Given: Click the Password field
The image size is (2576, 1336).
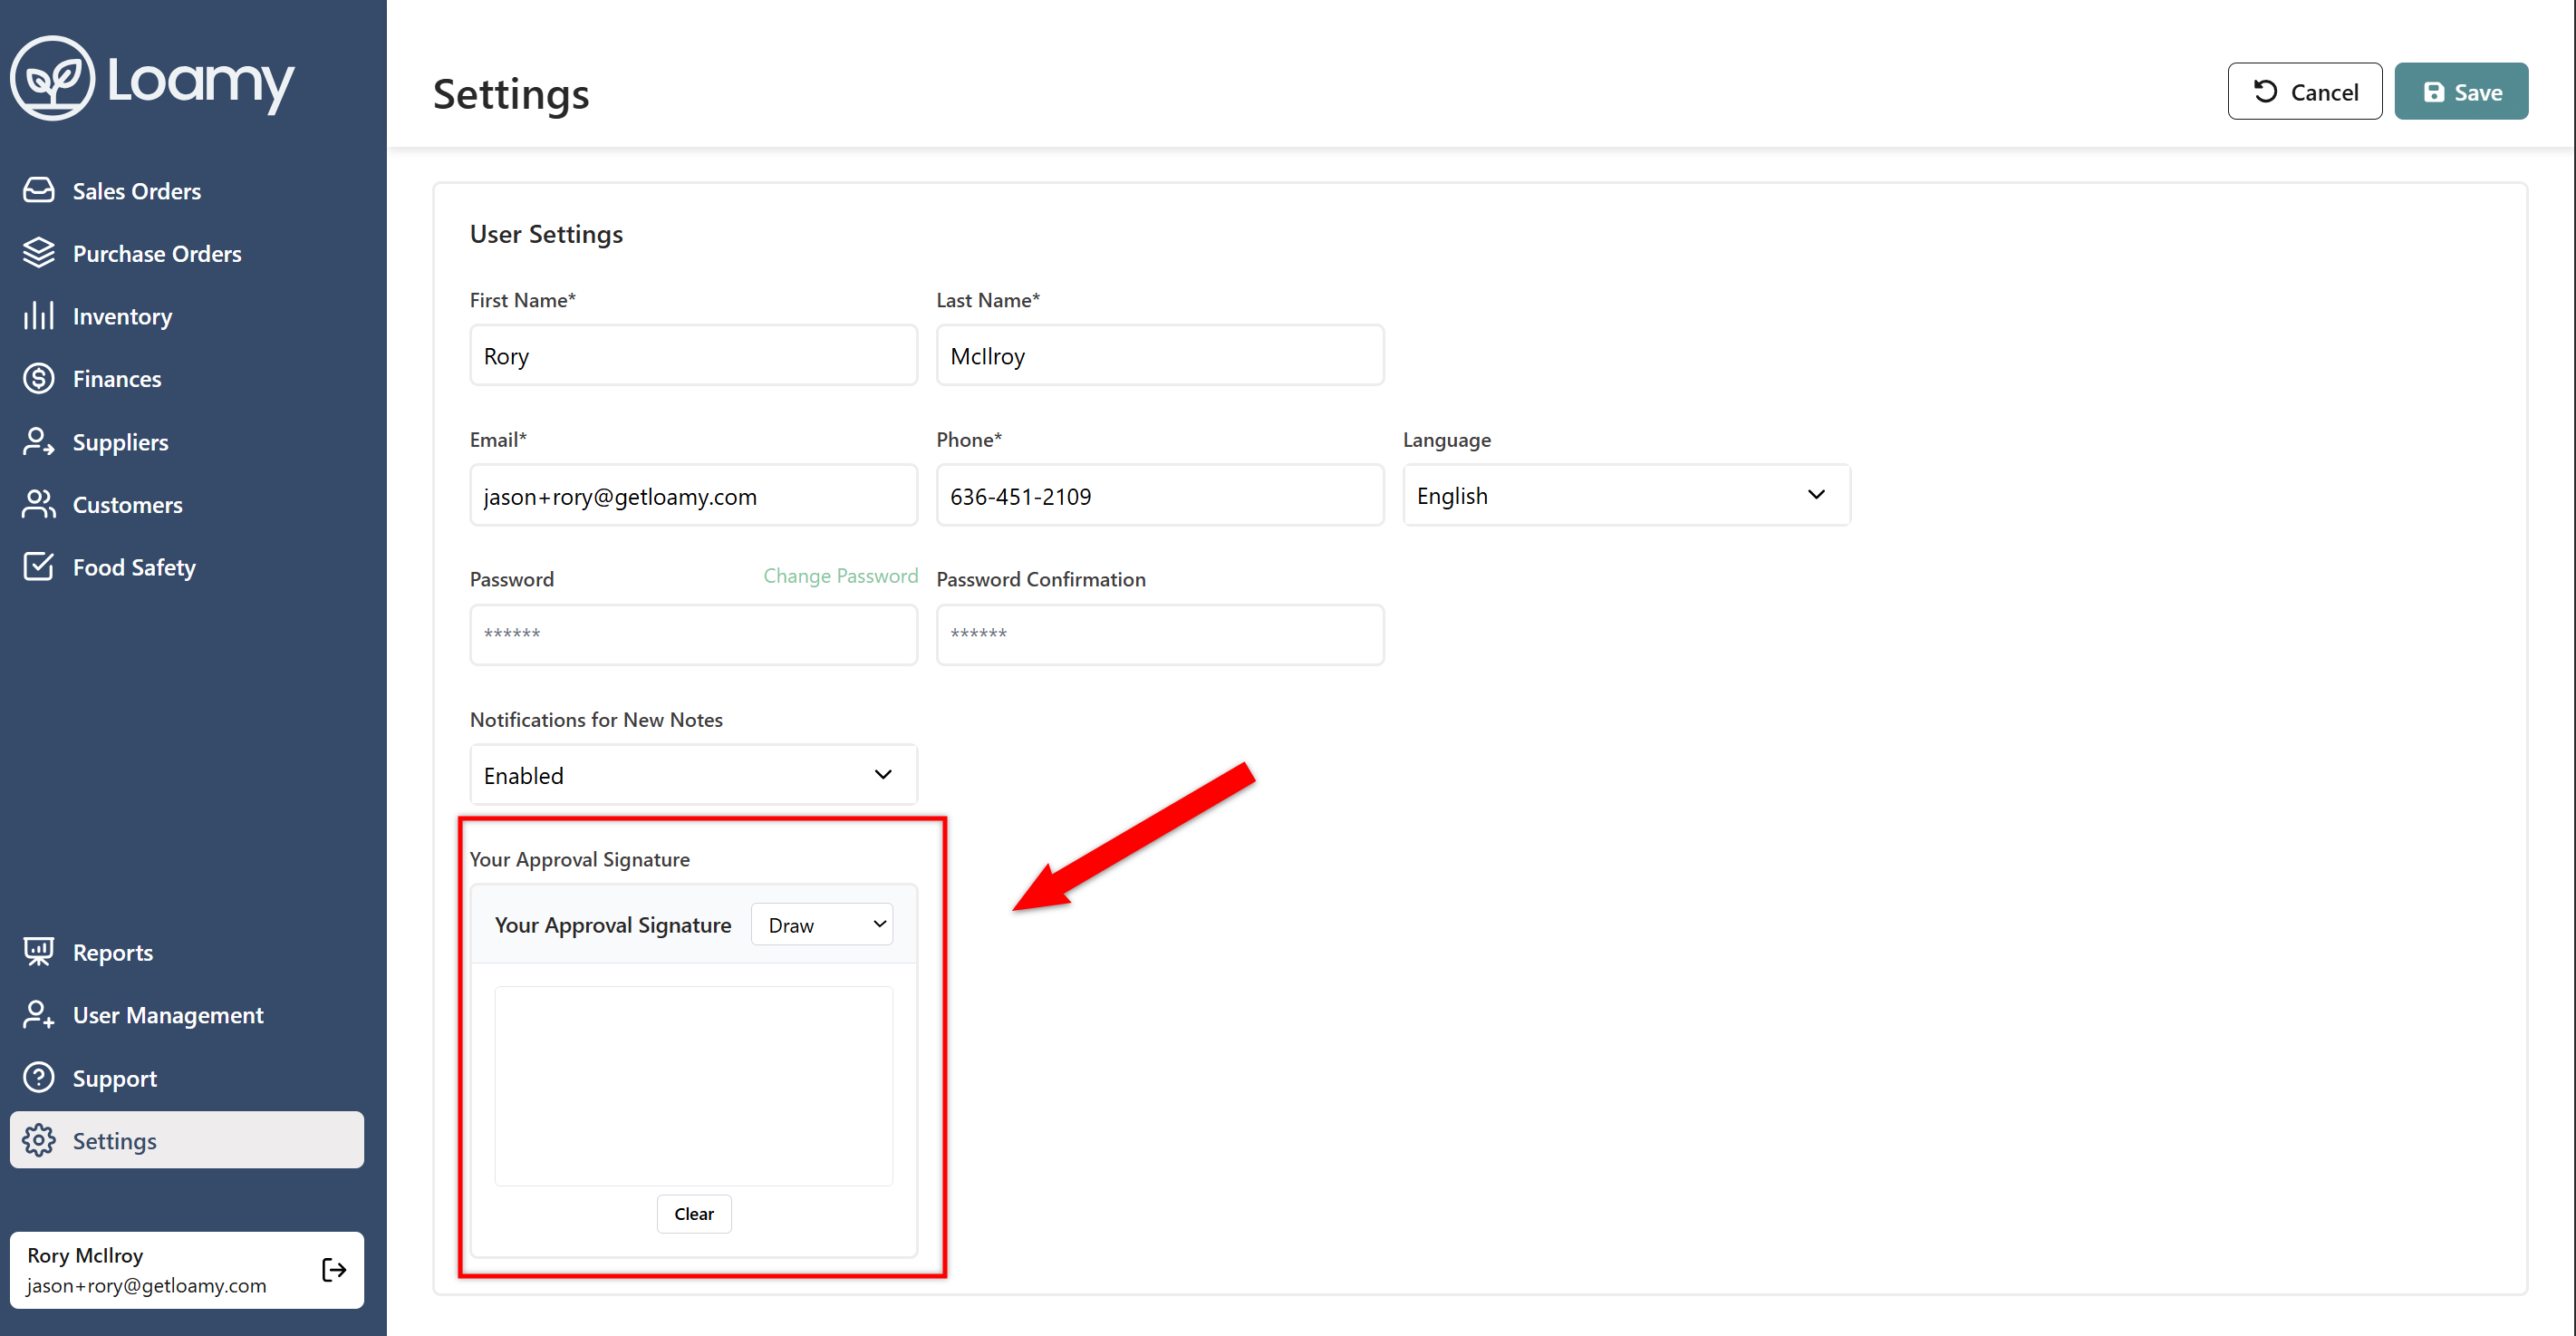Looking at the screenshot, I should (x=693, y=634).
